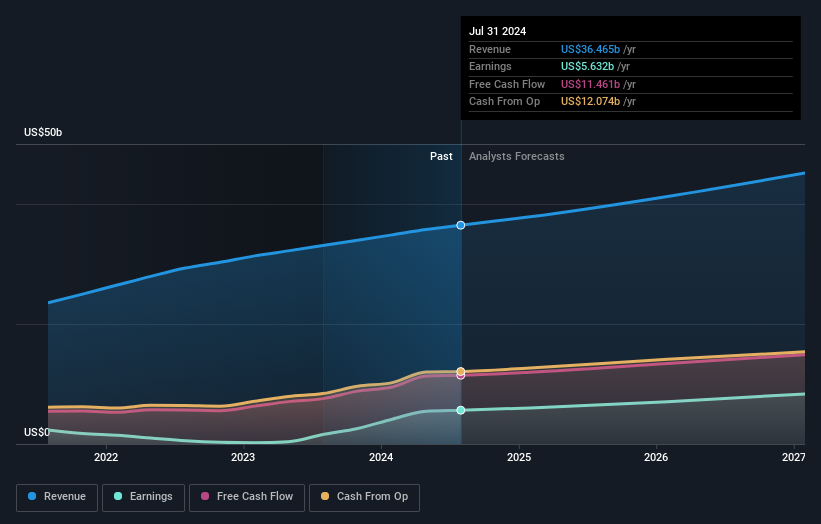Click the orange Cash From Op data point marker
821x524 pixels.
[461, 371]
